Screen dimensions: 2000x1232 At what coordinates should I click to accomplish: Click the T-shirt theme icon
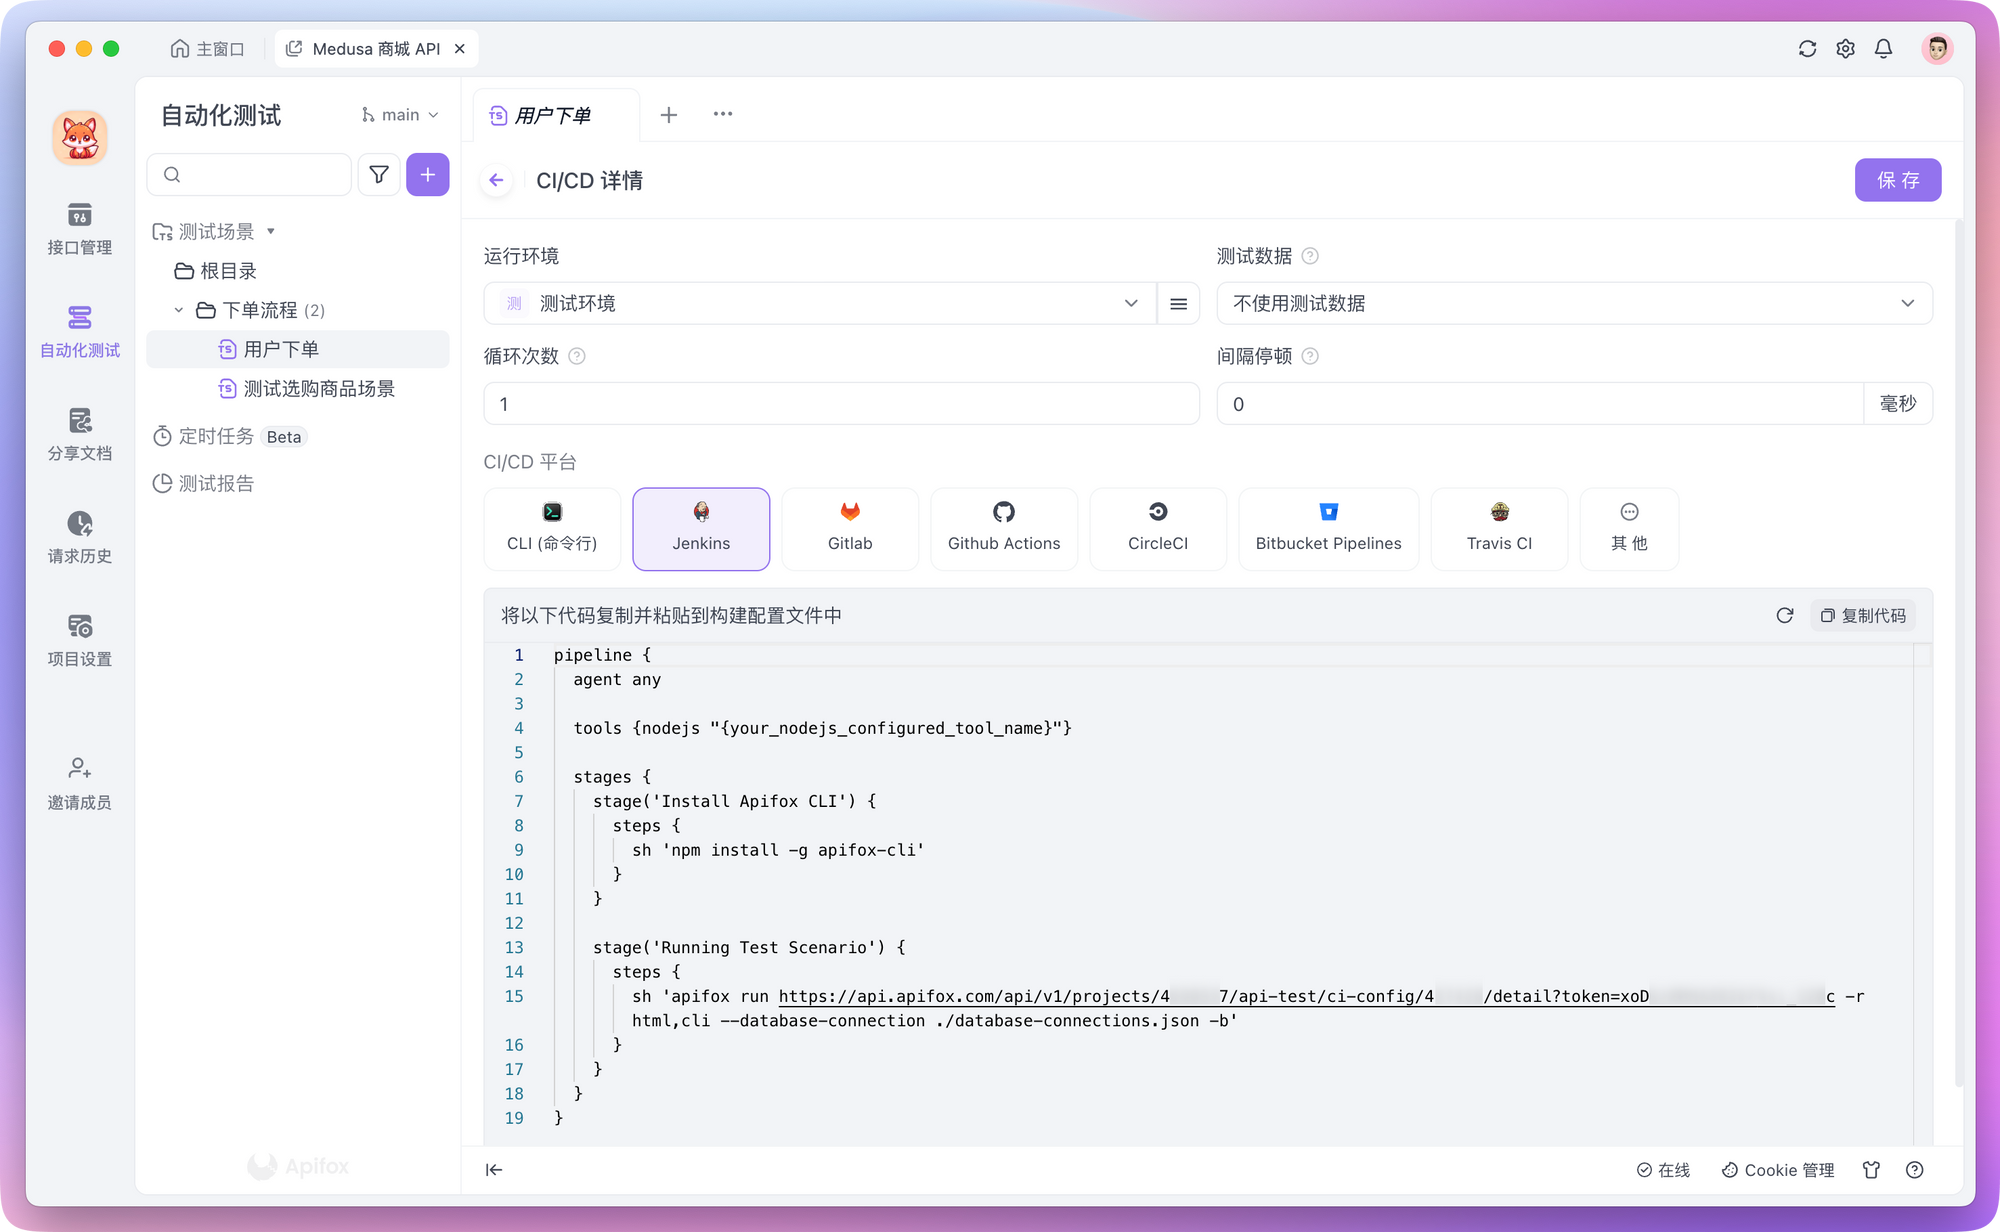tap(1871, 1170)
